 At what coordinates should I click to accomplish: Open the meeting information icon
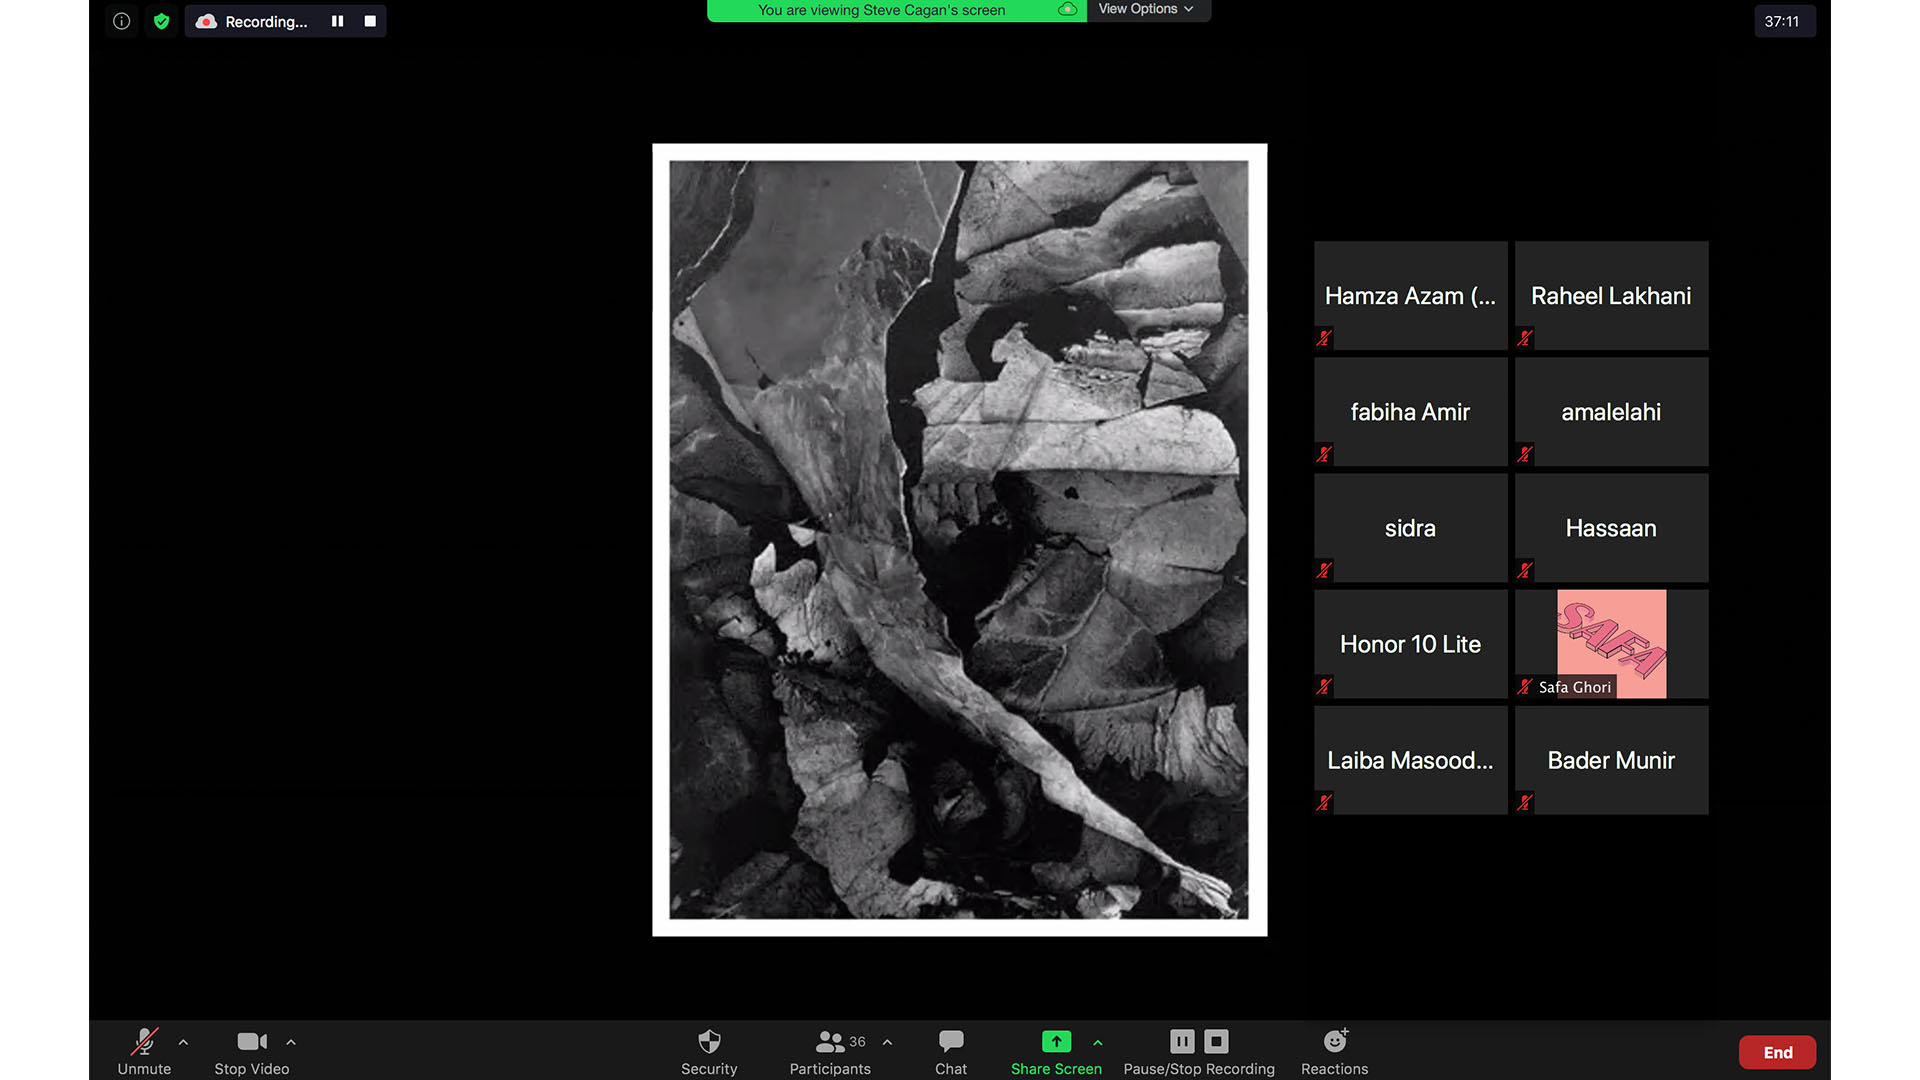[x=121, y=21]
